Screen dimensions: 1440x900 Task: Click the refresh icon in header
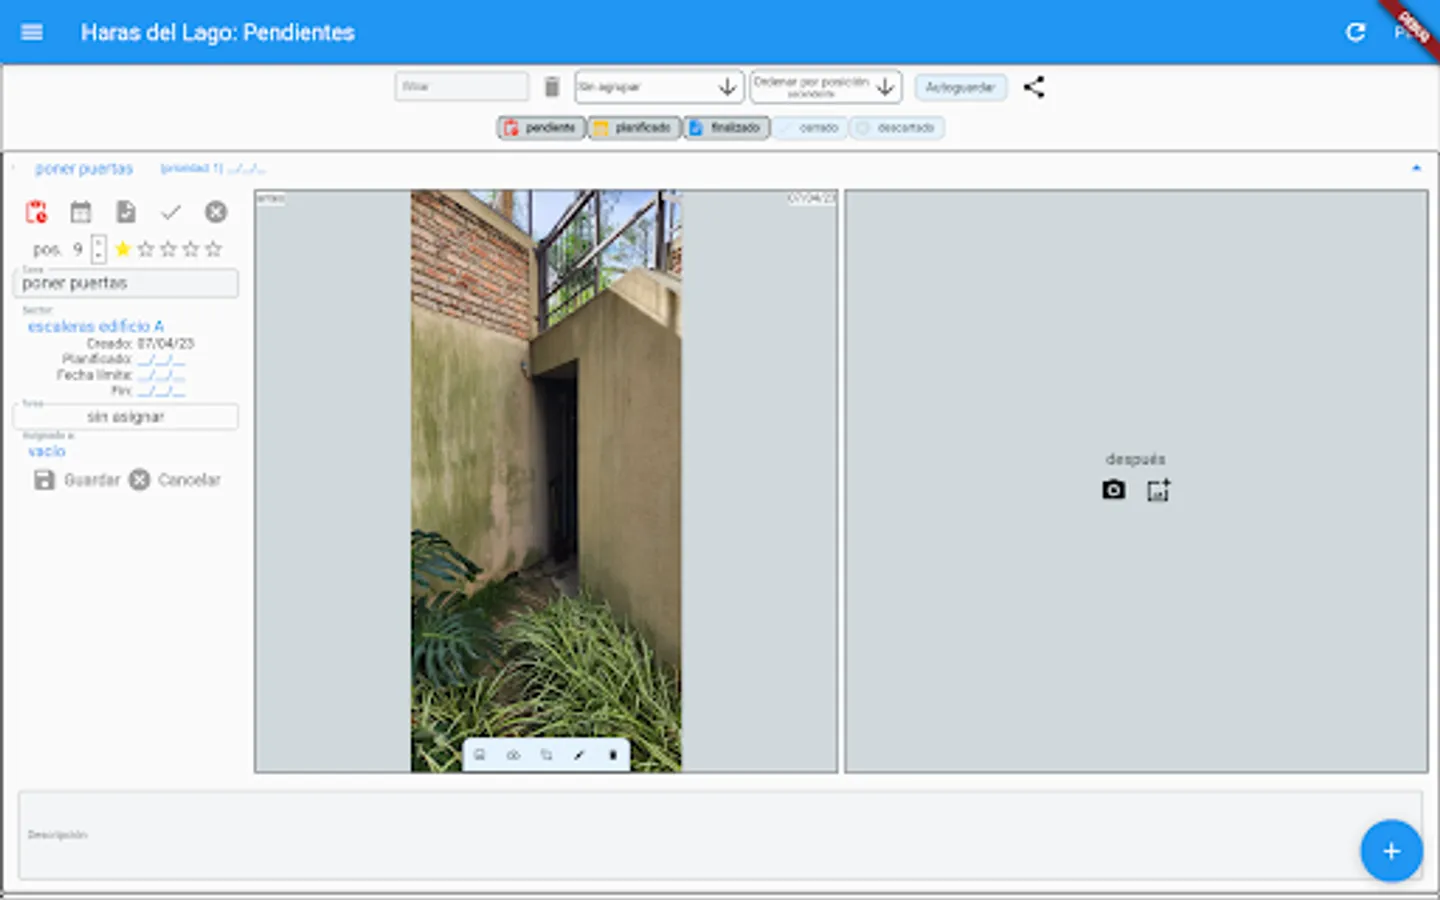pyautogui.click(x=1355, y=32)
